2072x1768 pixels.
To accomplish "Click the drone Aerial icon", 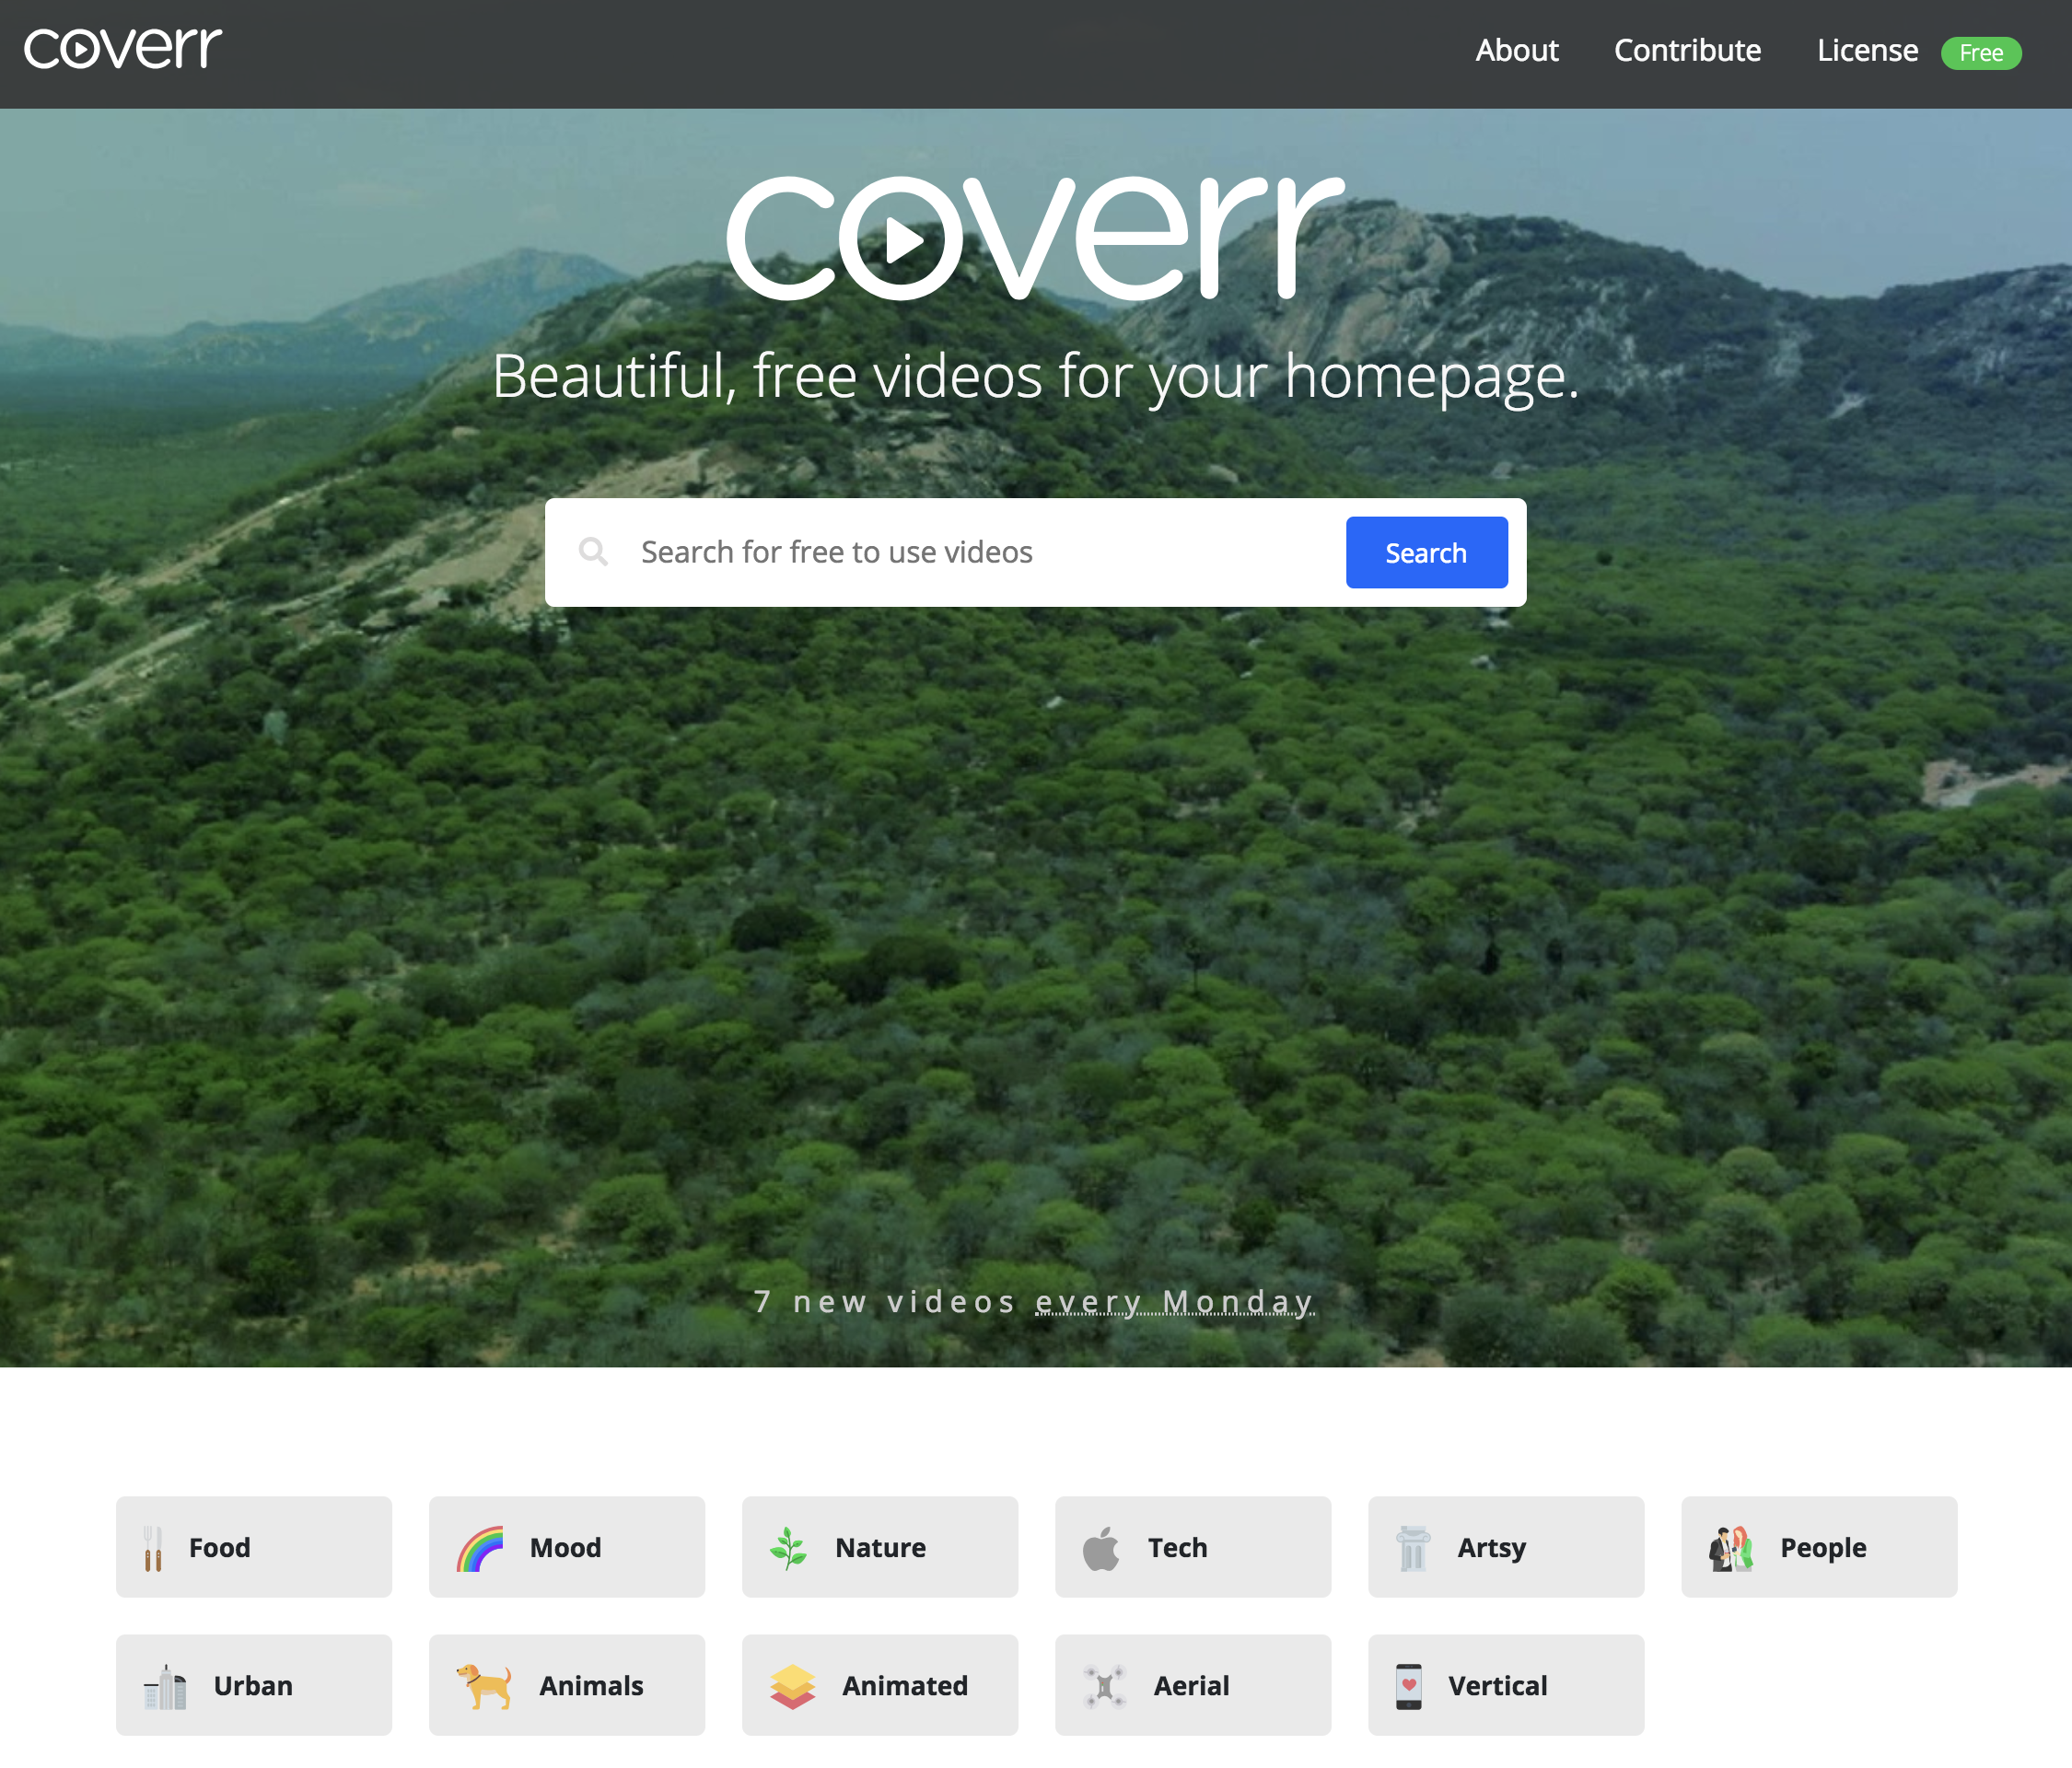I will 1105,1687.
